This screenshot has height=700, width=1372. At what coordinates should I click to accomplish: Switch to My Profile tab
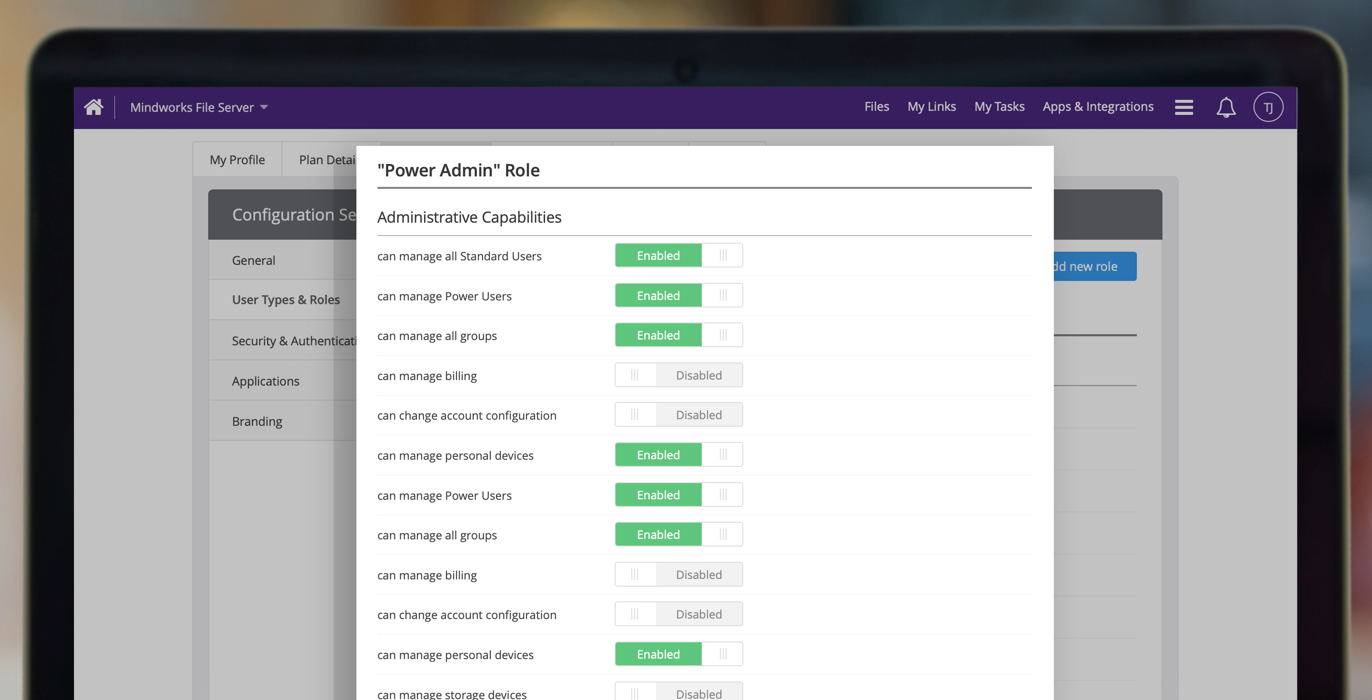point(237,160)
